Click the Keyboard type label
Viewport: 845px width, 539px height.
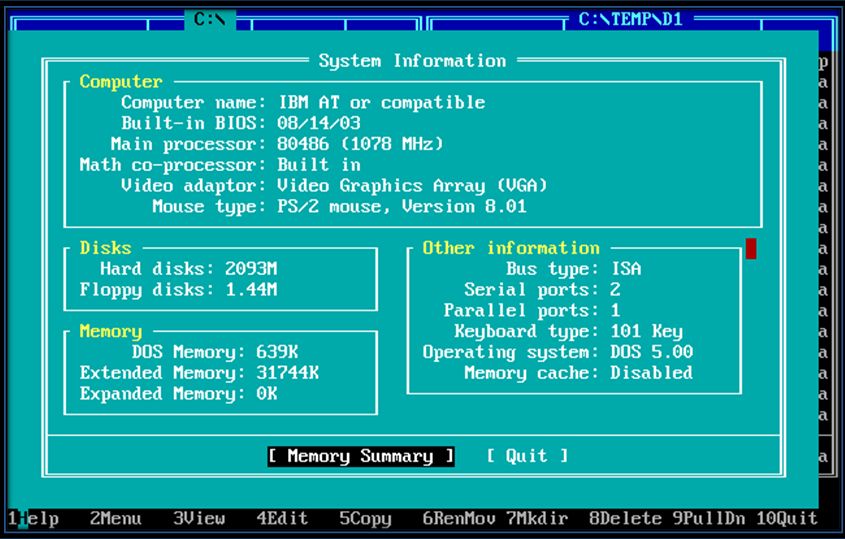pos(526,331)
